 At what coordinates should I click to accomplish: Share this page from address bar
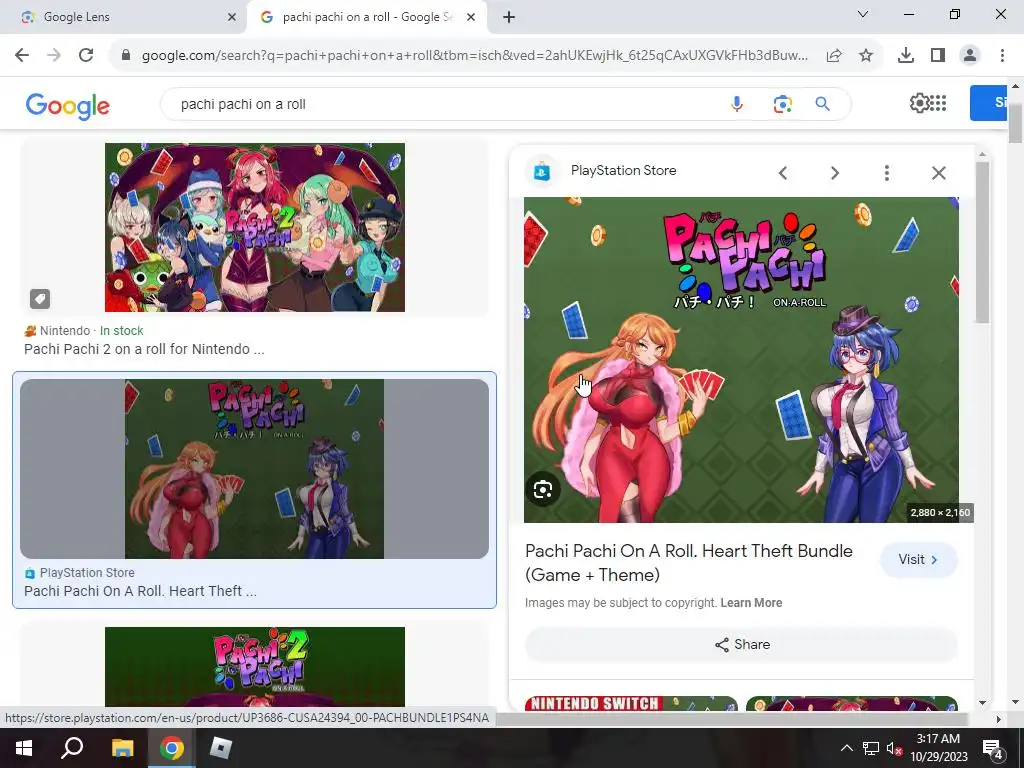click(834, 56)
